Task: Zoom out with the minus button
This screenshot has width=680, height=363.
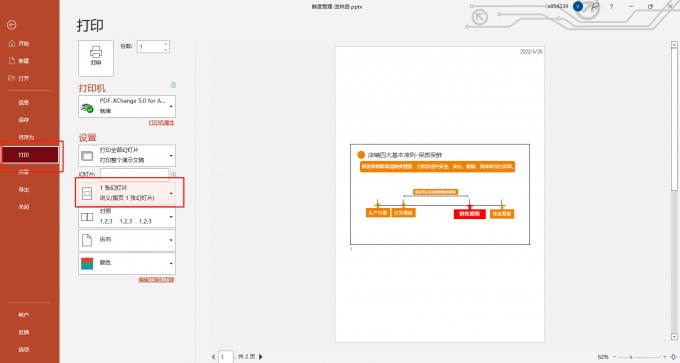Action: click(615, 357)
